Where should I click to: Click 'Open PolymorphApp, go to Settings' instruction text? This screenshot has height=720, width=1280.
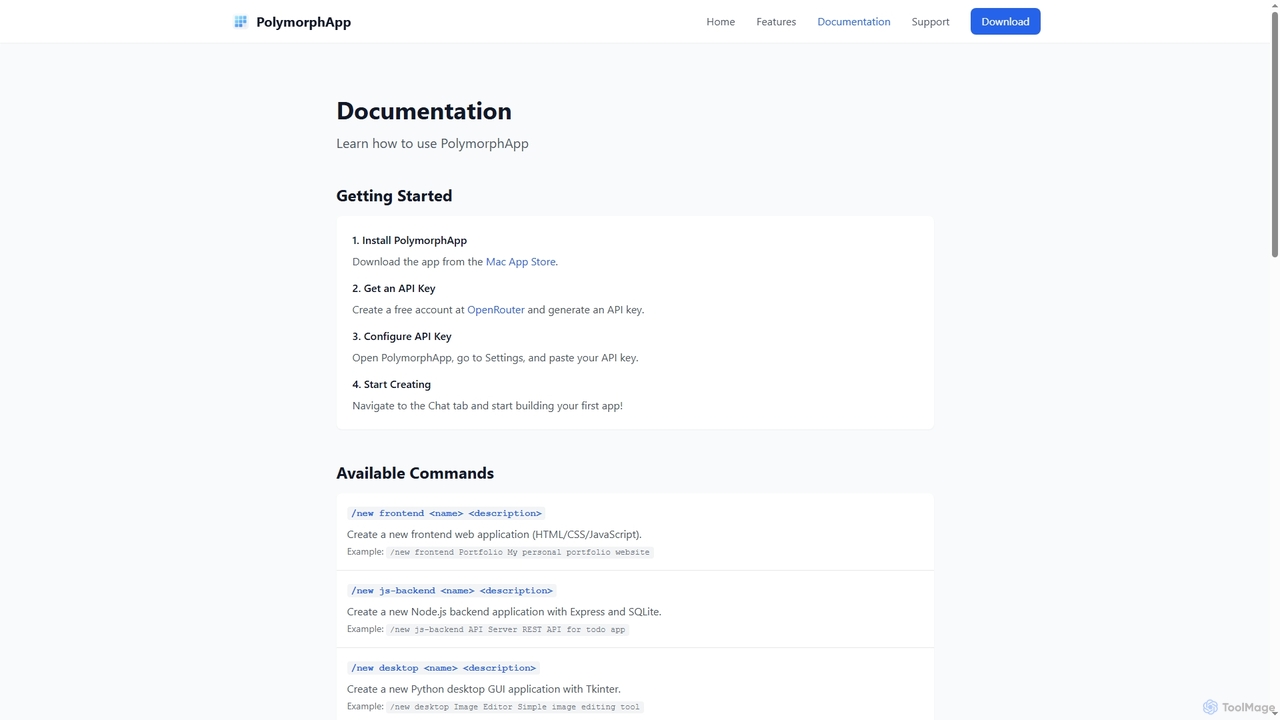[x=495, y=358]
